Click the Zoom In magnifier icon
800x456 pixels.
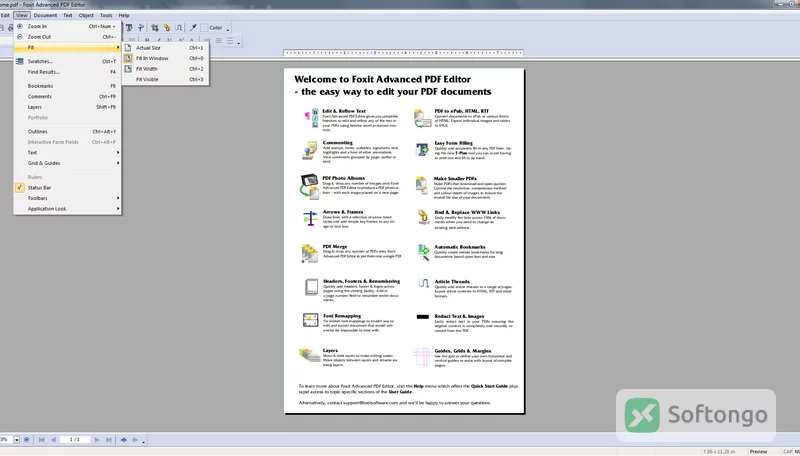click(x=19, y=26)
